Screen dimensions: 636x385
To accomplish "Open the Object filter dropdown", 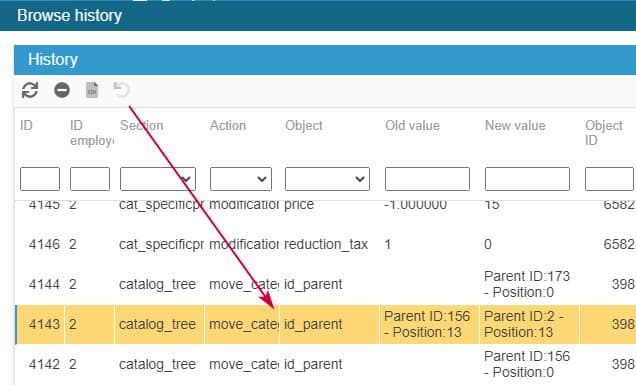I will click(x=327, y=179).
